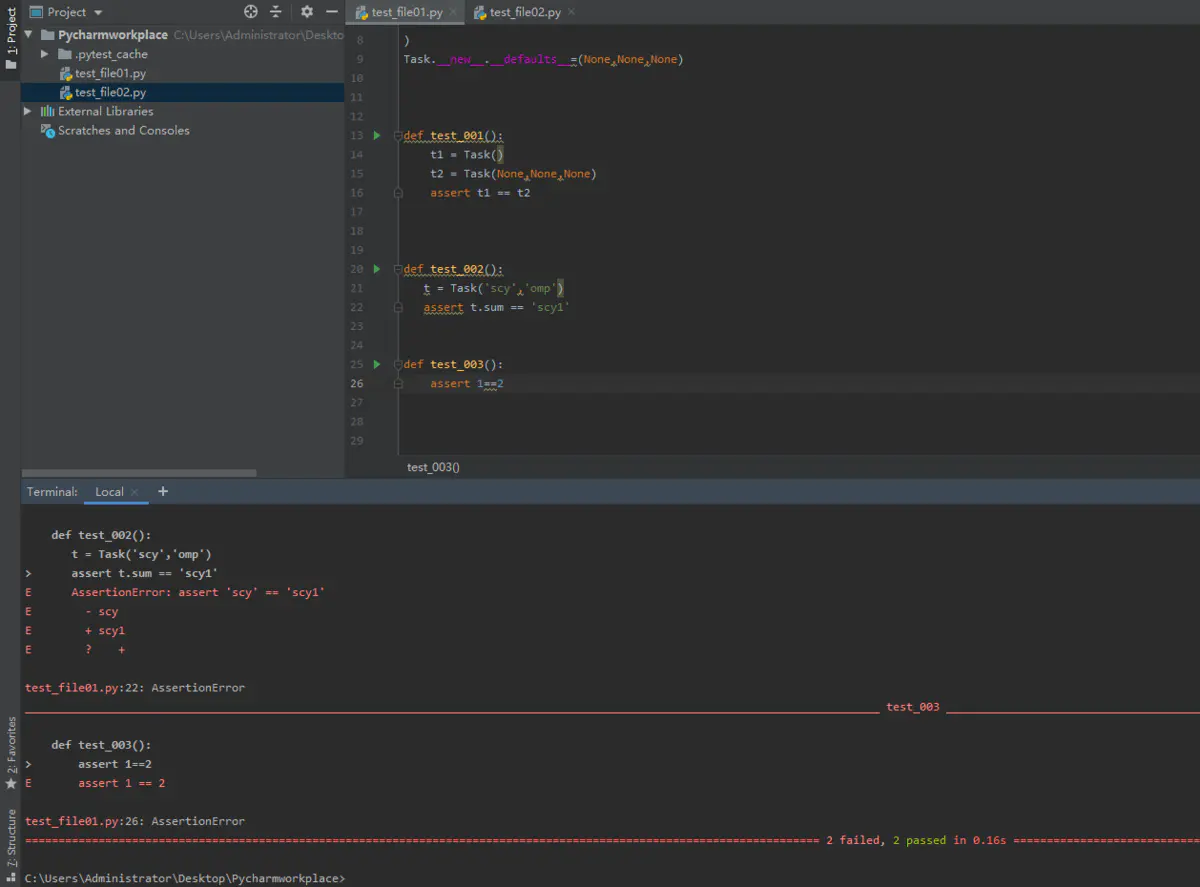Fold the test_002 function with the gutter fold marker
1200x887 pixels.
(398, 269)
